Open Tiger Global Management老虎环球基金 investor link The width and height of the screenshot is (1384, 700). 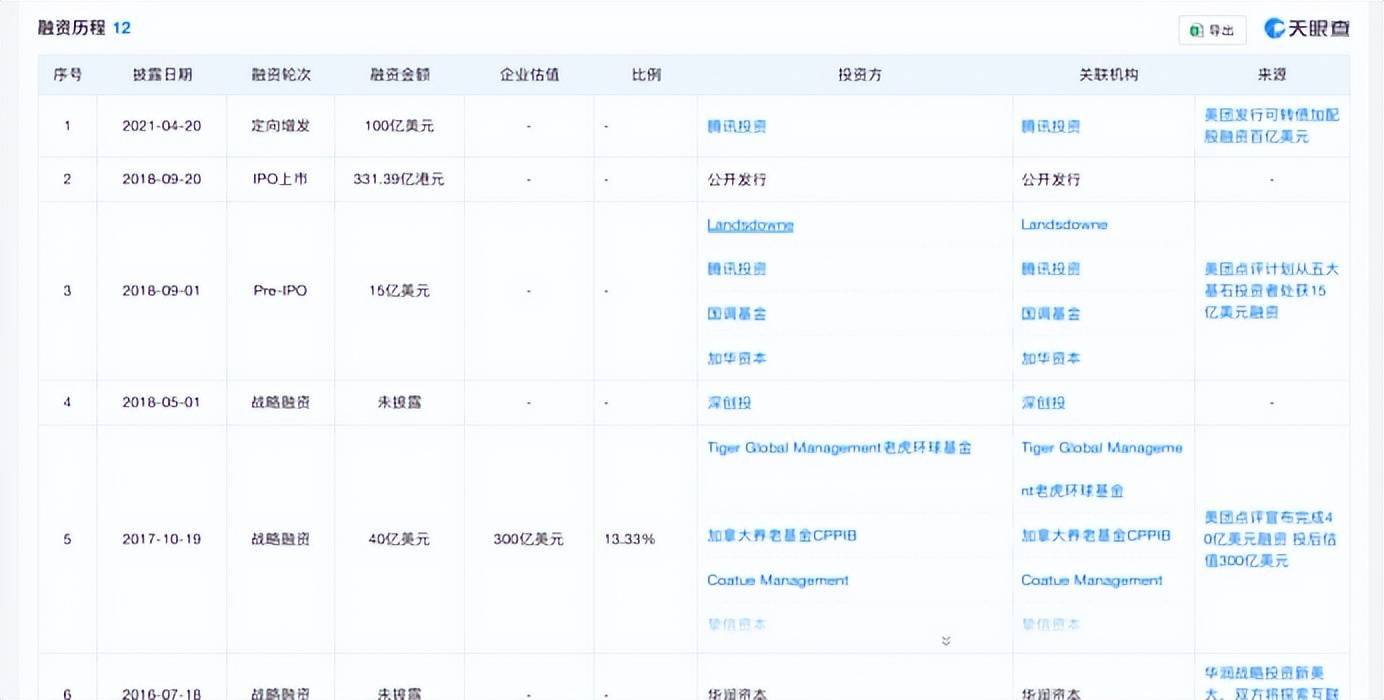pos(839,448)
